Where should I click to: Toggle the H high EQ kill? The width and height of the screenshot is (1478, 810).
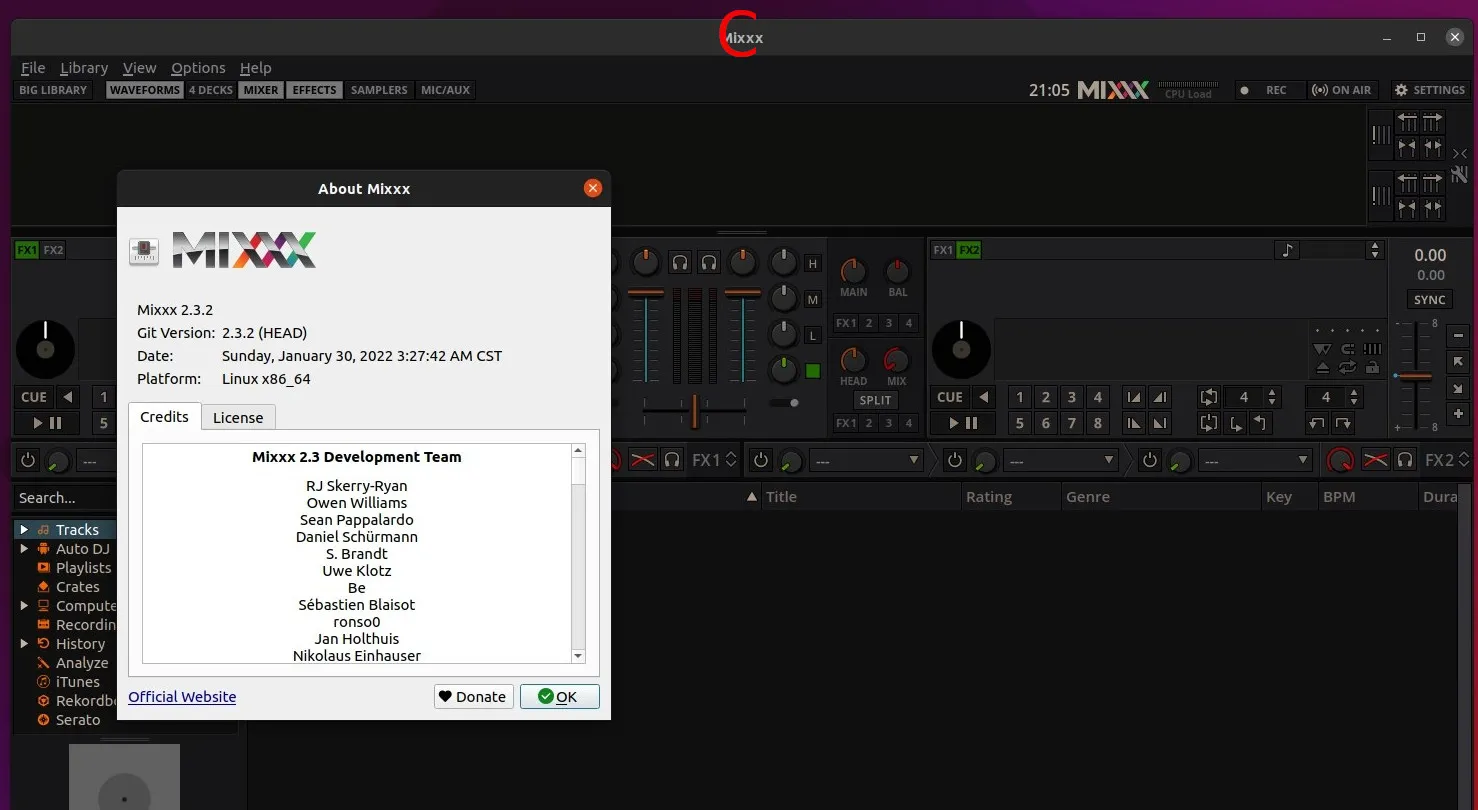pyautogui.click(x=813, y=264)
